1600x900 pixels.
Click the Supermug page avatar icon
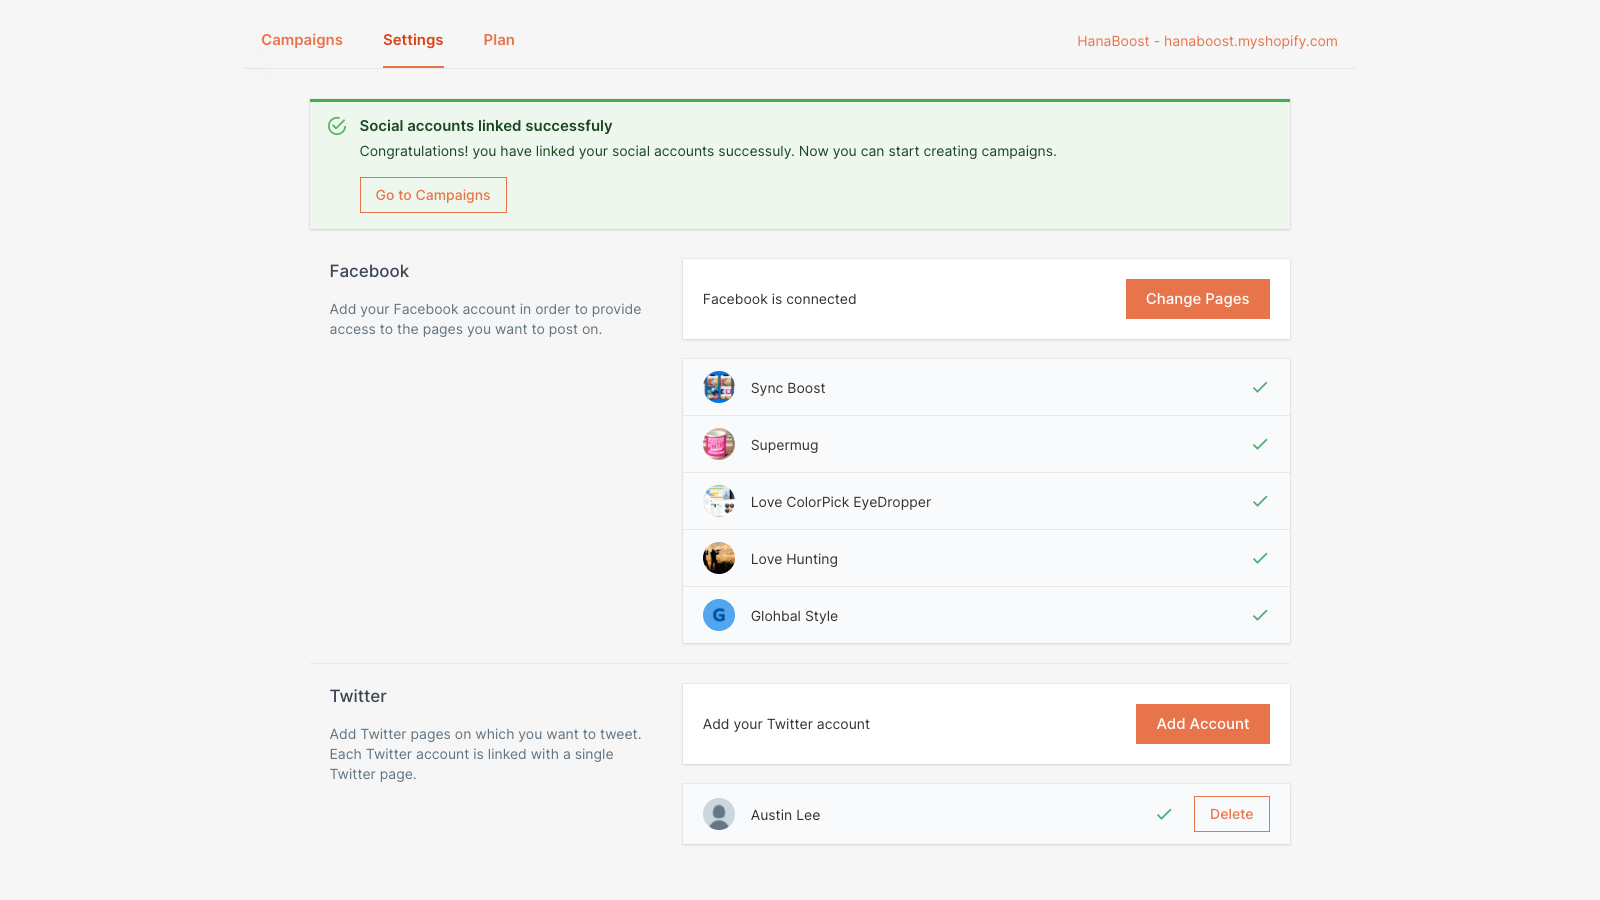(x=718, y=444)
